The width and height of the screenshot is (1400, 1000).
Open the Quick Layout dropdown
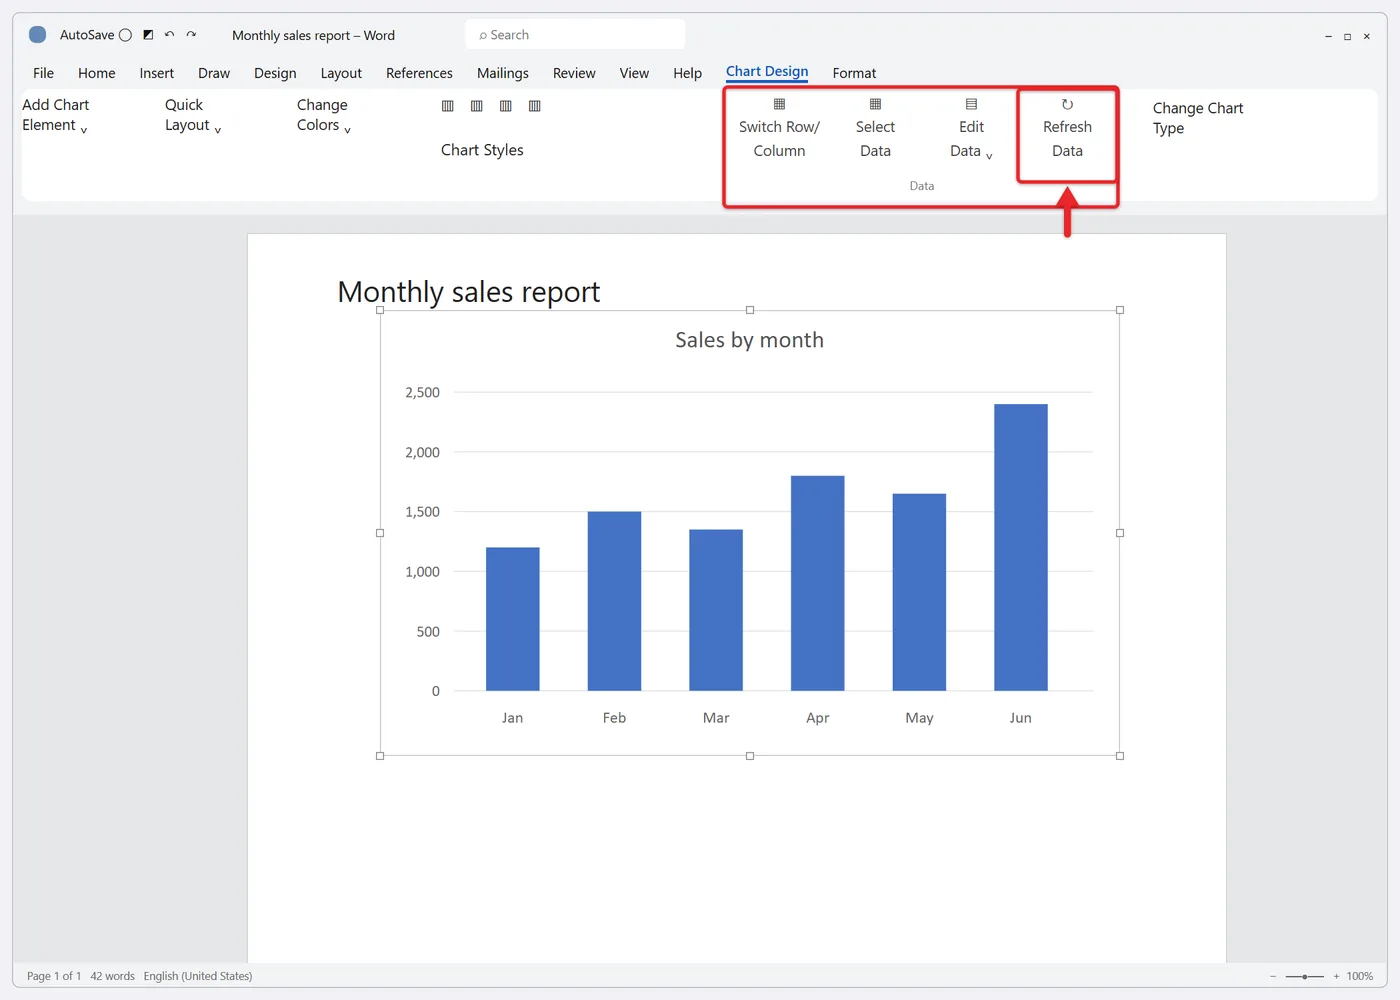[192, 115]
